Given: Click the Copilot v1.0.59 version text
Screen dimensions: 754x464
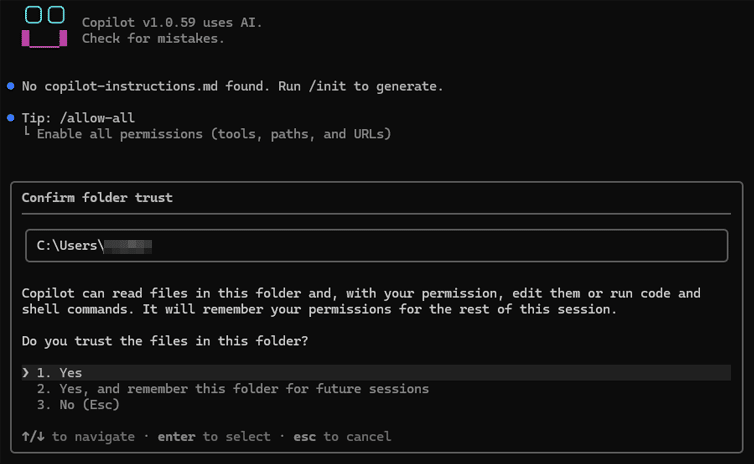Looking at the screenshot, I should [172, 23].
